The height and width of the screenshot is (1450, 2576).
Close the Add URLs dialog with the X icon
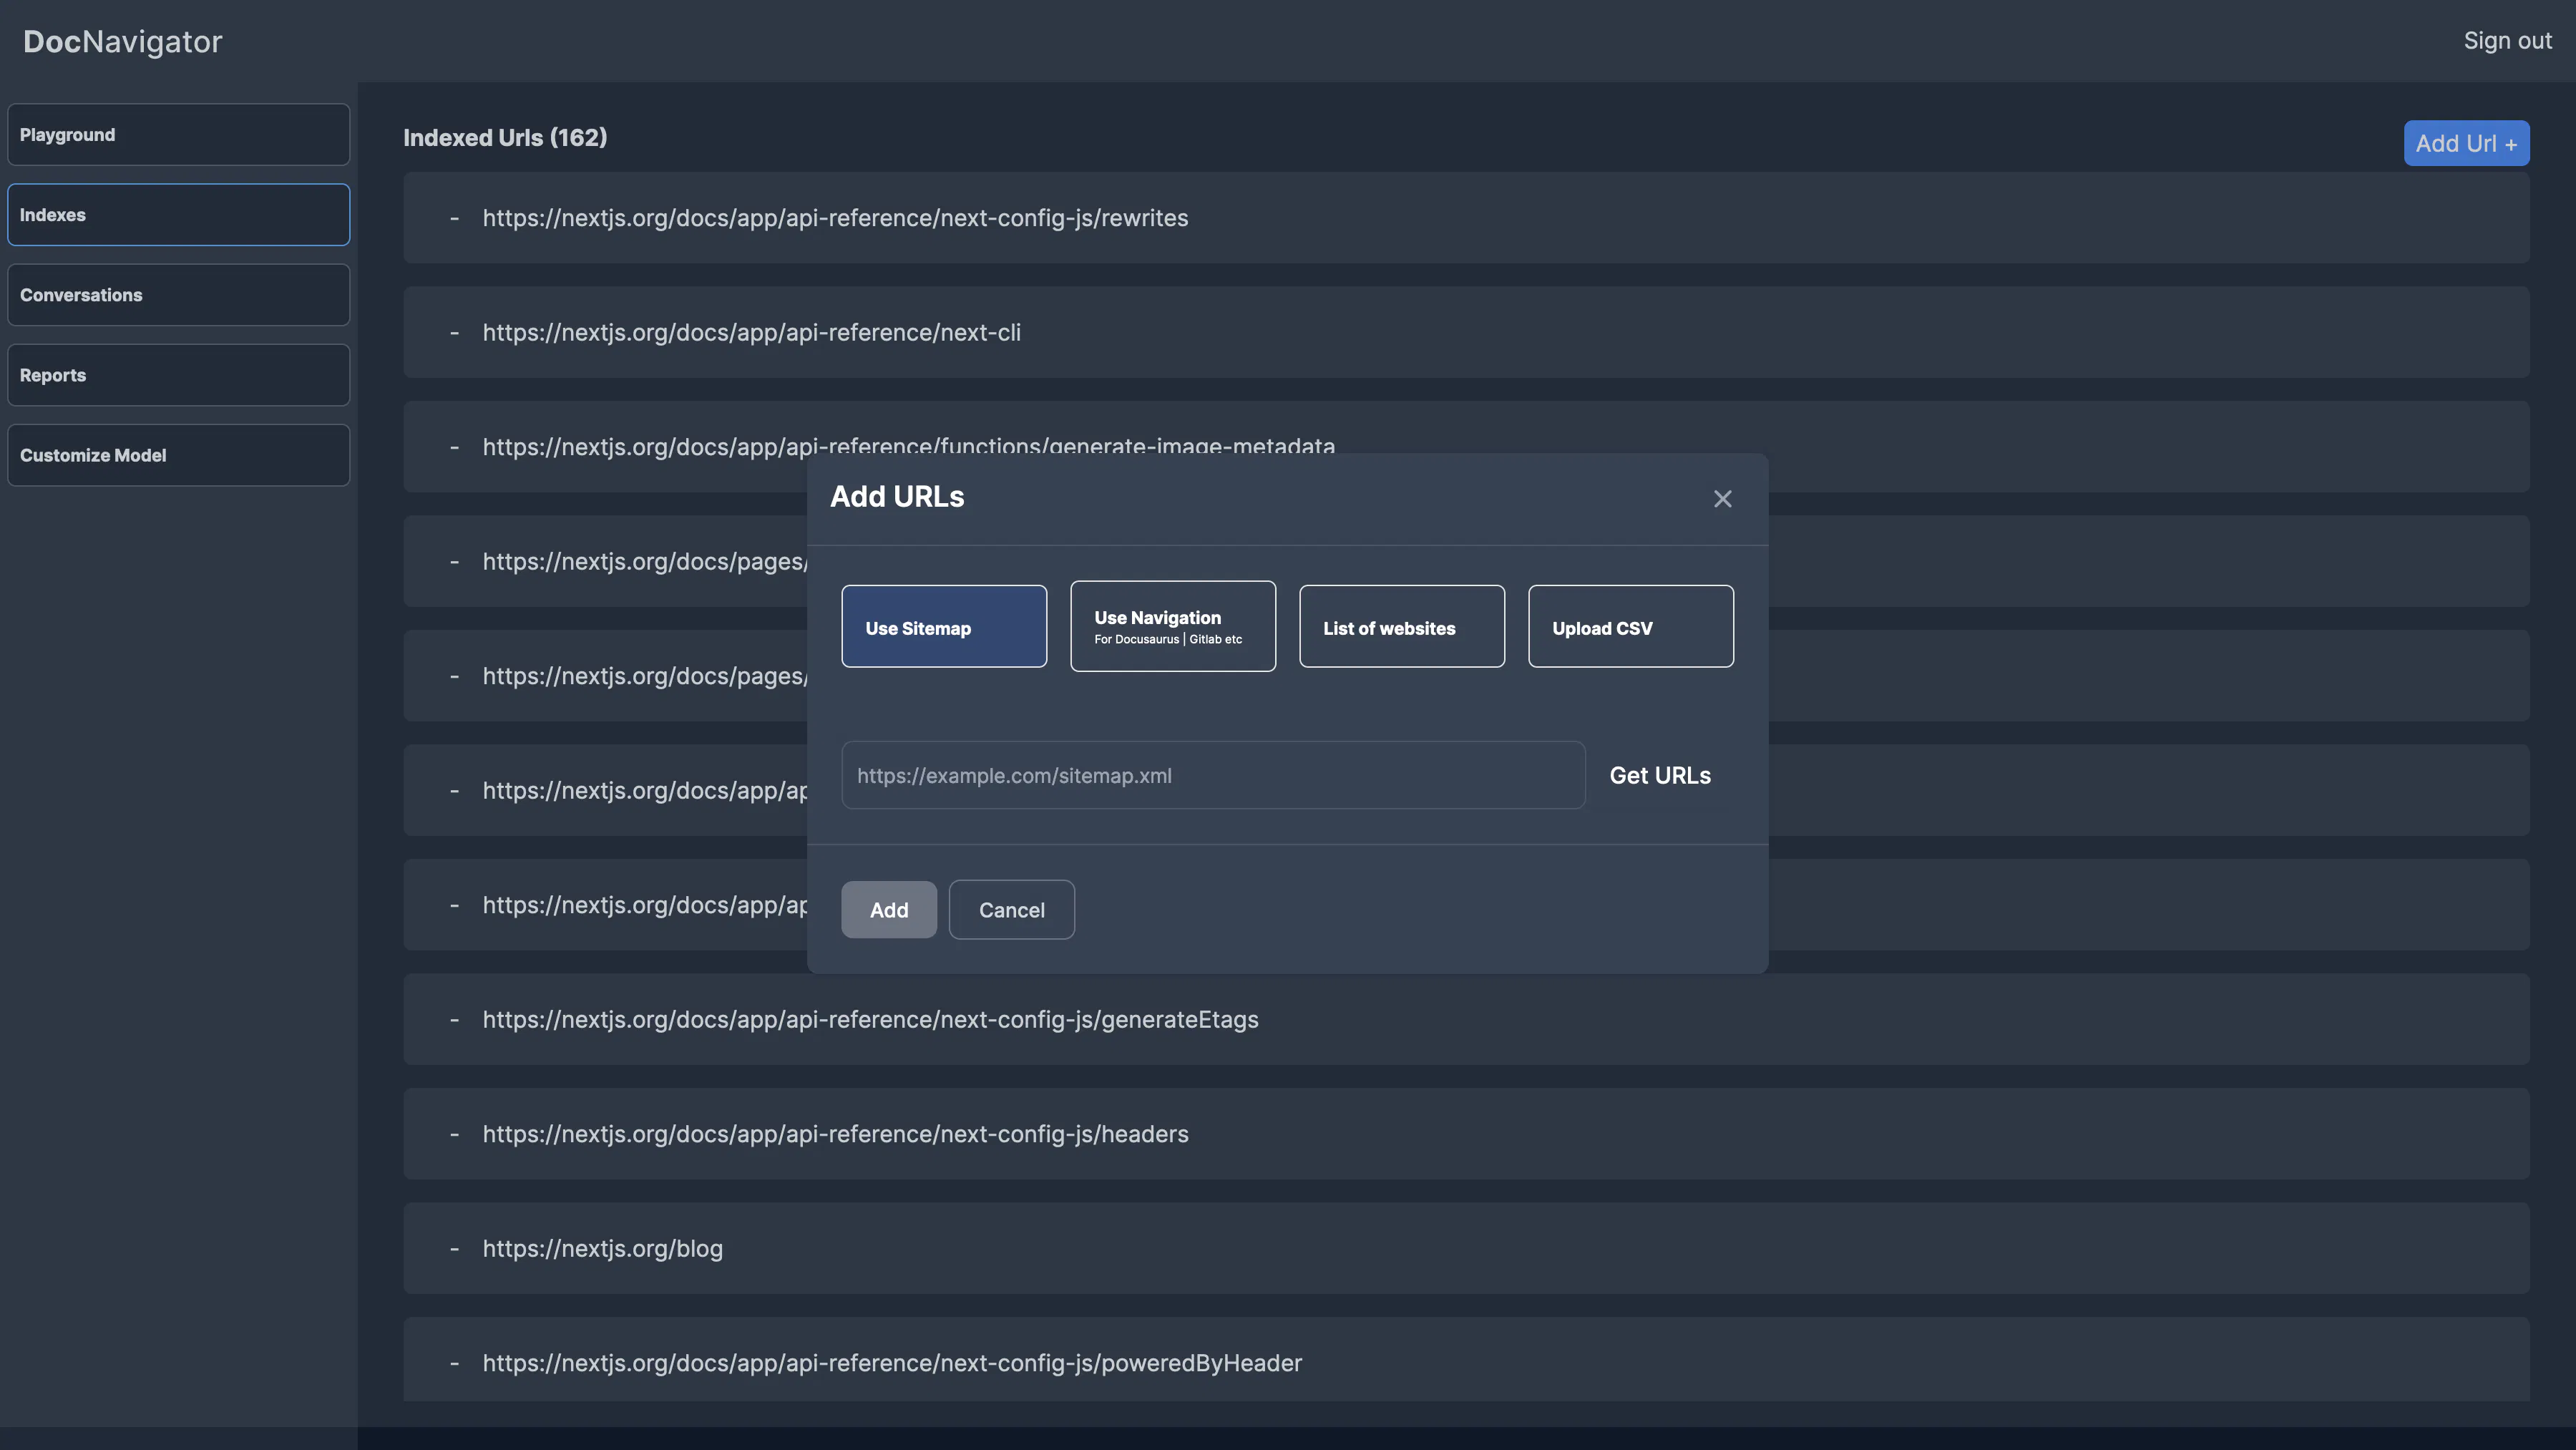[1722, 498]
